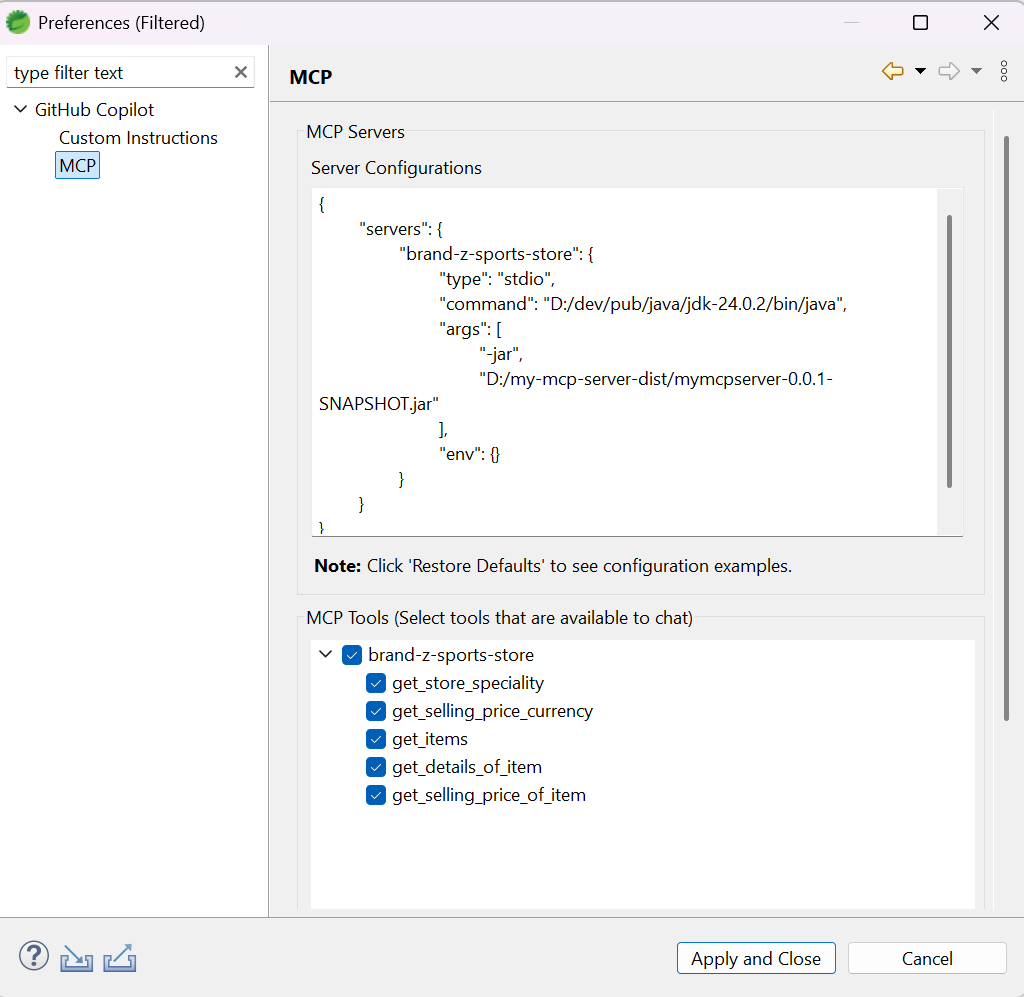Collapse the brand-z-sports-store tools list
This screenshot has height=997, width=1024.
(325, 655)
